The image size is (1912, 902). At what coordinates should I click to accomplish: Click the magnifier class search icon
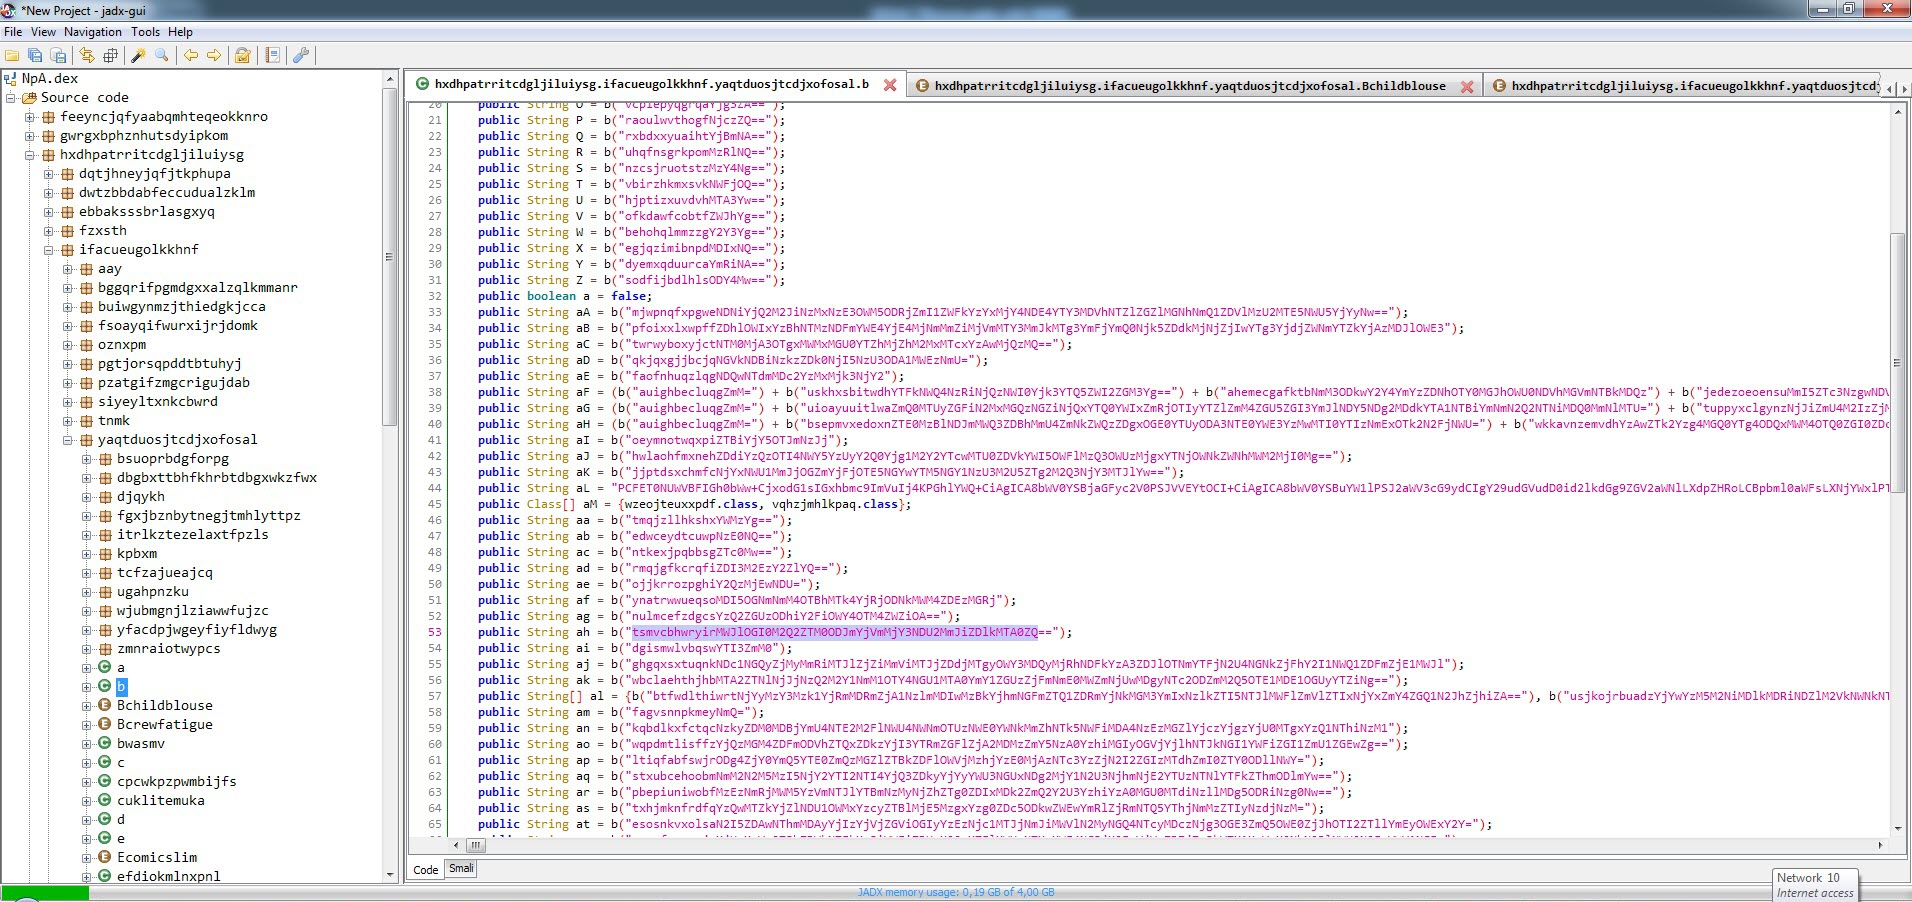(162, 55)
